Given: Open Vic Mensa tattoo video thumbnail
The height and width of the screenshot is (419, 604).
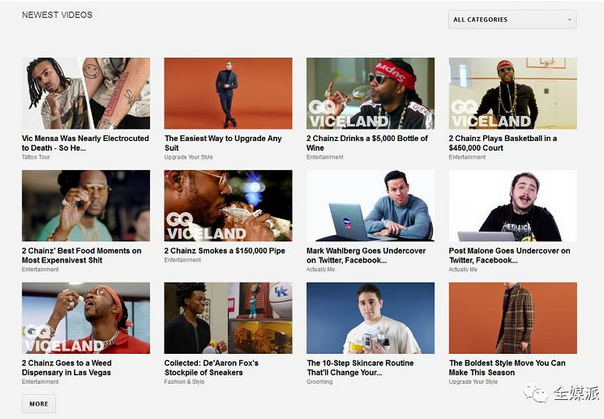Looking at the screenshot, I should [x=86, y=93].
